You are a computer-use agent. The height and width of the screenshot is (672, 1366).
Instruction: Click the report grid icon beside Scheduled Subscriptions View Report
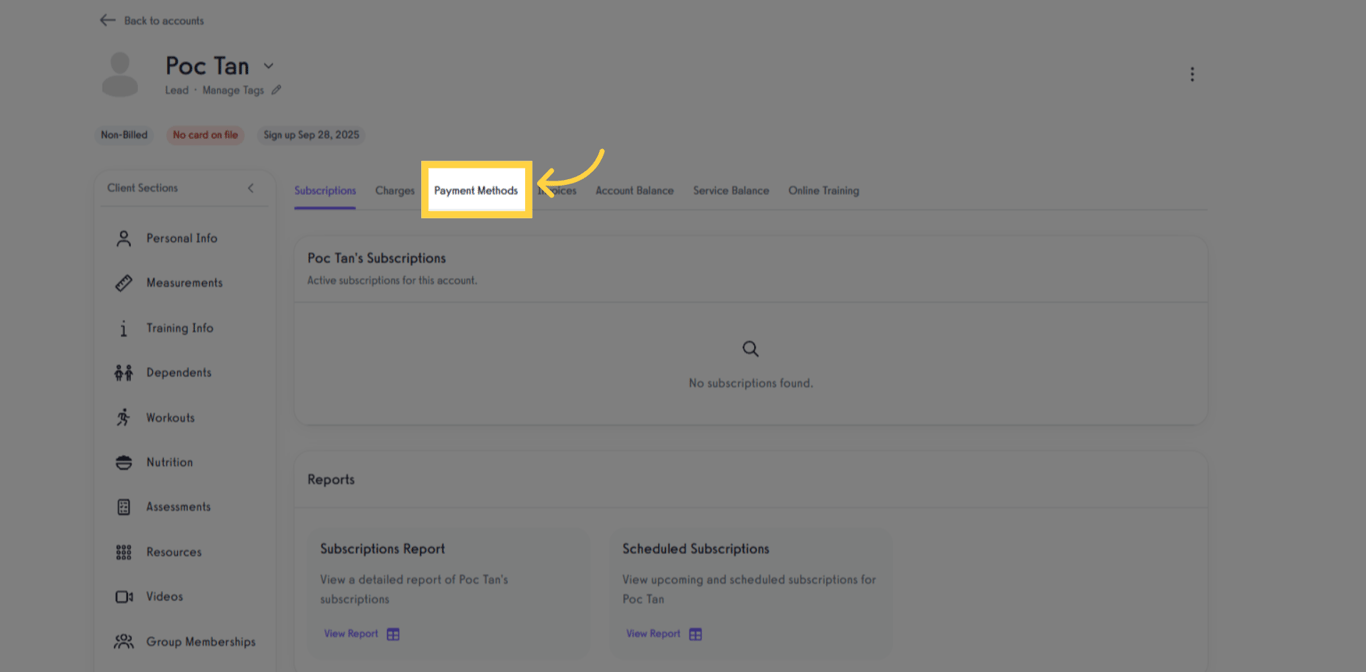[697, 633]
